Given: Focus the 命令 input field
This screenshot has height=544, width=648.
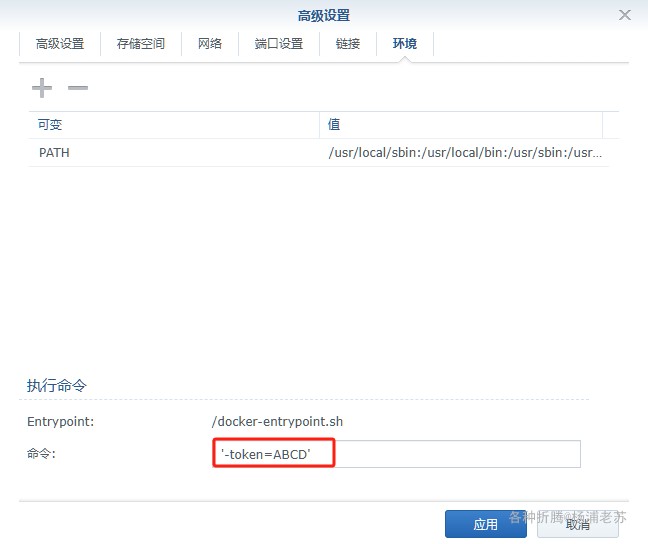Looking at the screenshot, I should (x=396, y=454).
